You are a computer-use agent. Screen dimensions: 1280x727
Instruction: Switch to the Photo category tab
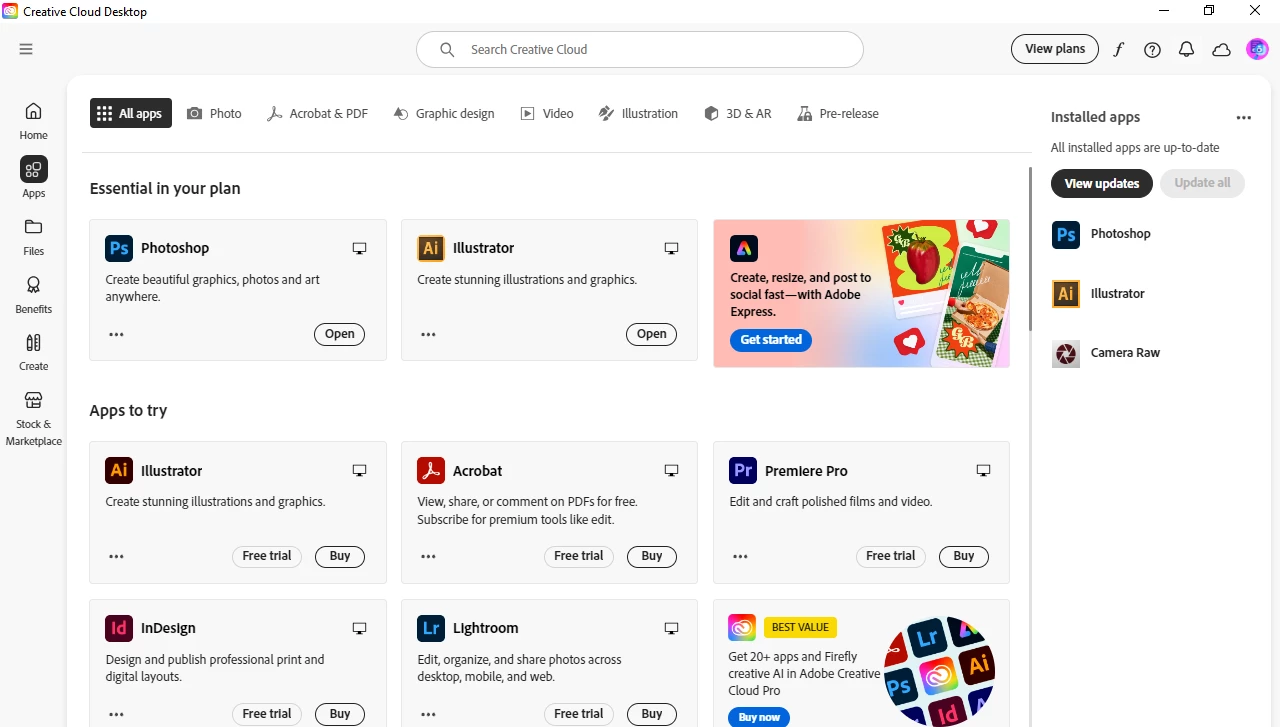[214, 113]
